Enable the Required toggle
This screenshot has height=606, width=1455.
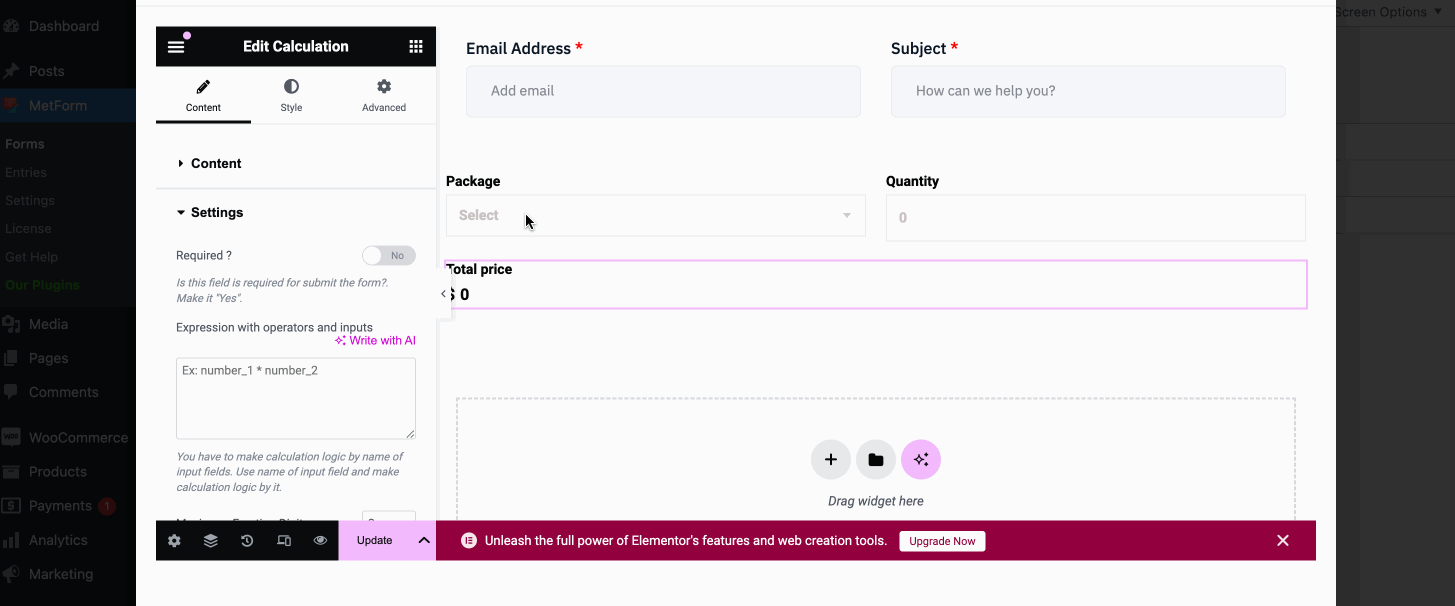(x=389, y=255)
